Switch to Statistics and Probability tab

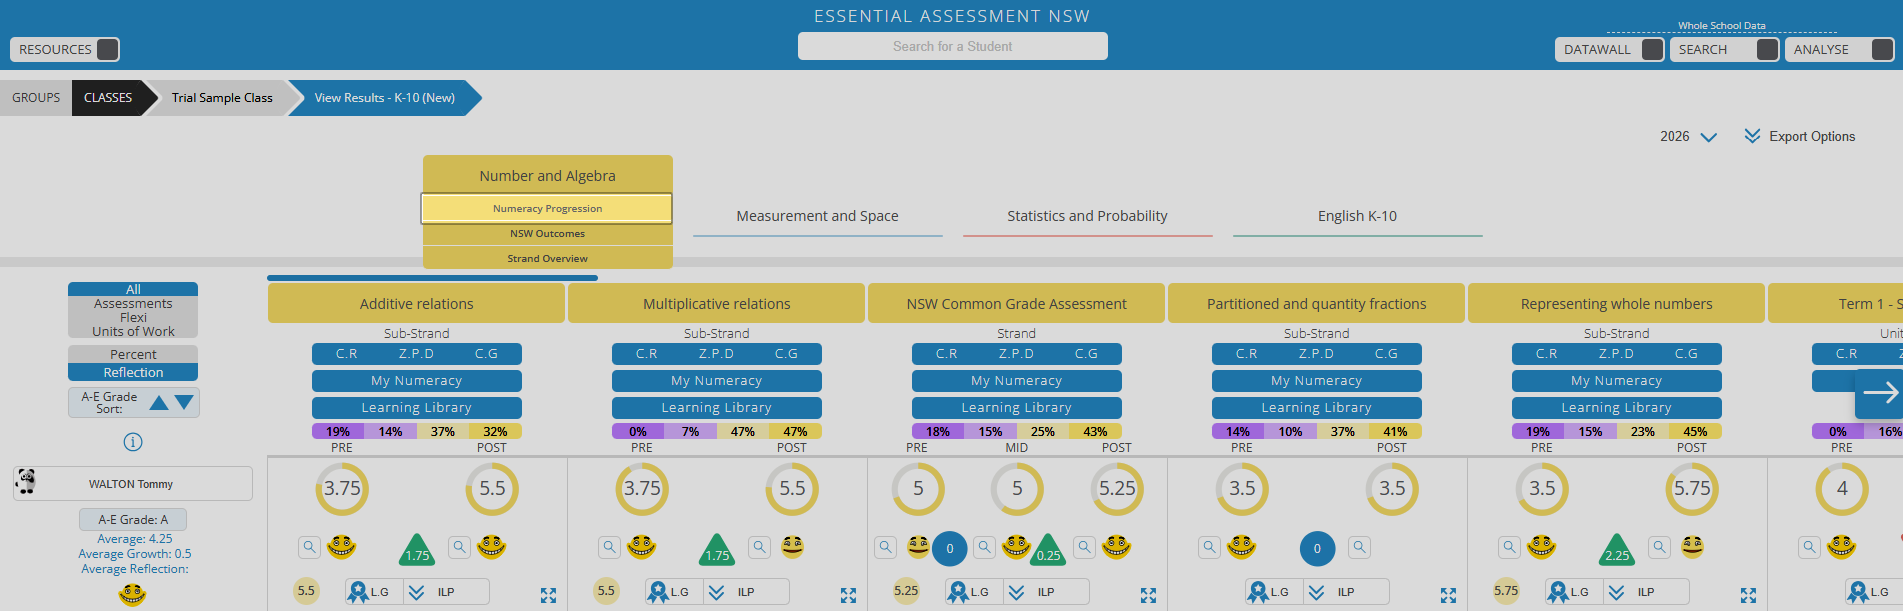[1088, 216]
